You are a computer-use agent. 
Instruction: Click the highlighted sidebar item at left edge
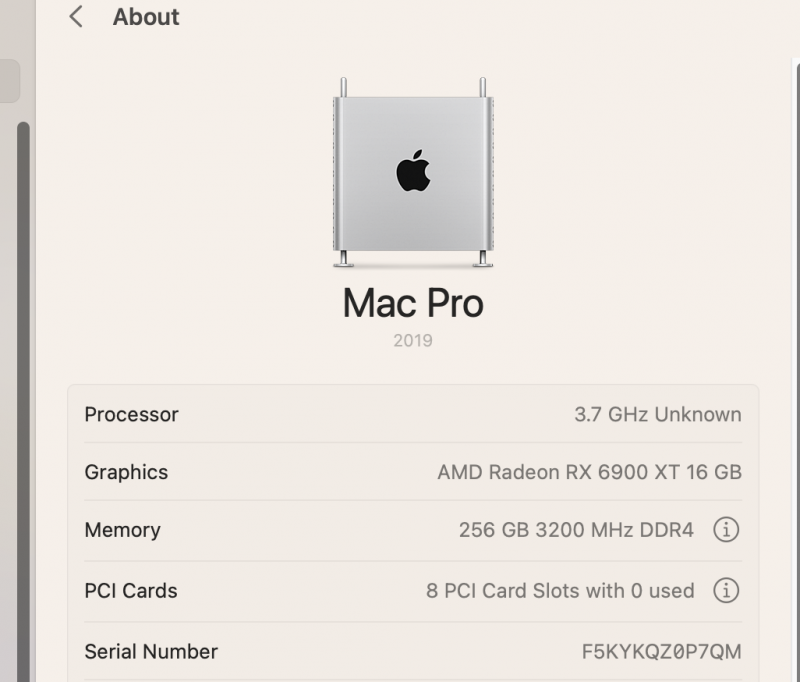tap(9, 81)
